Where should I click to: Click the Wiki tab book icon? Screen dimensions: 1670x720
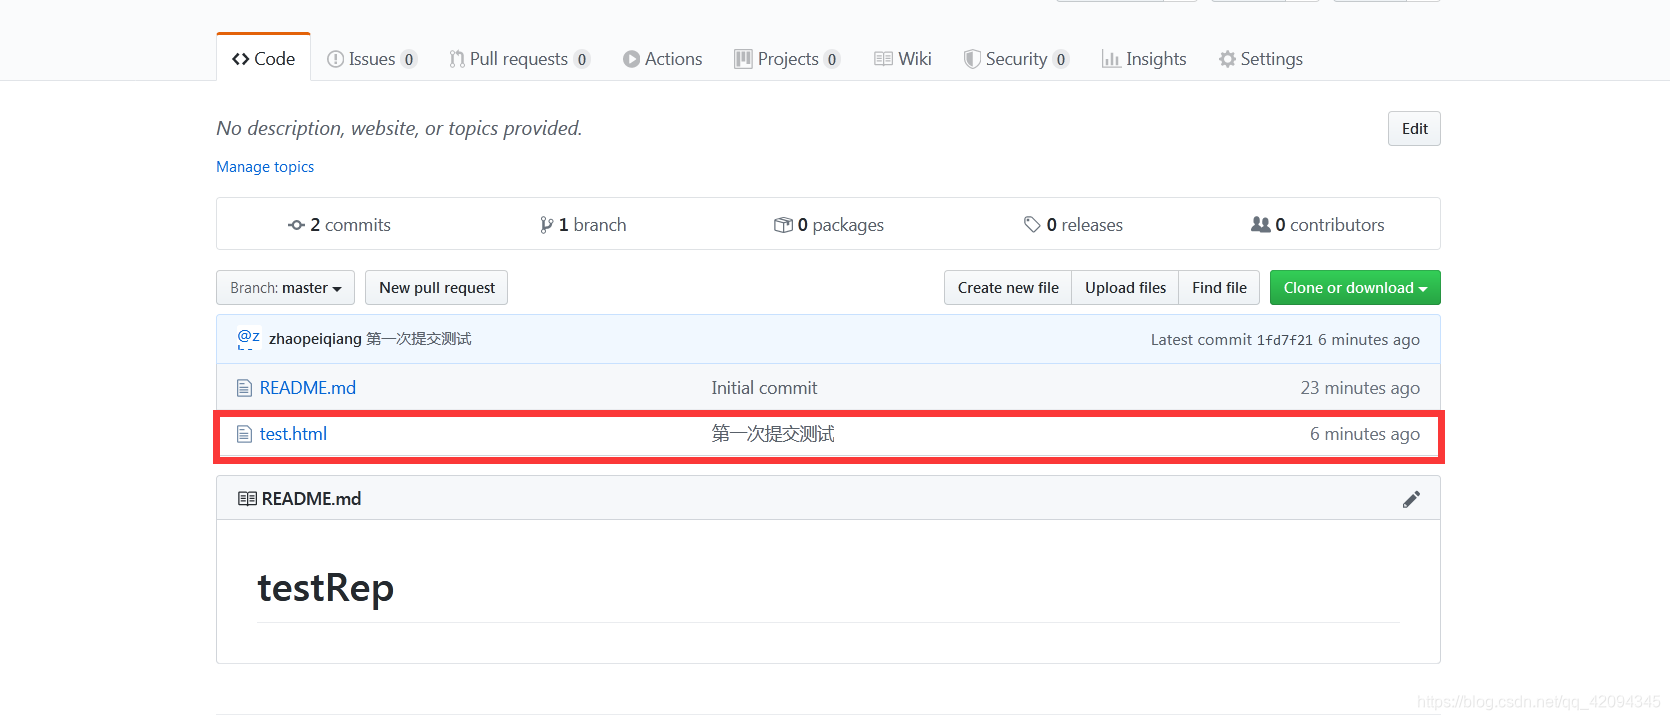[883, 59]
